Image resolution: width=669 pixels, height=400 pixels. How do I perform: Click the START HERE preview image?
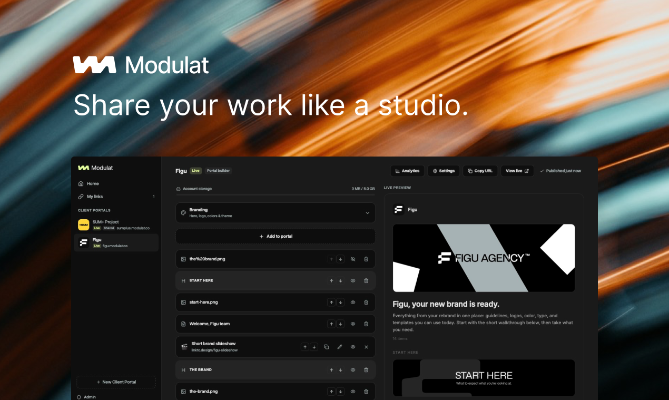[x=484, y=378]
